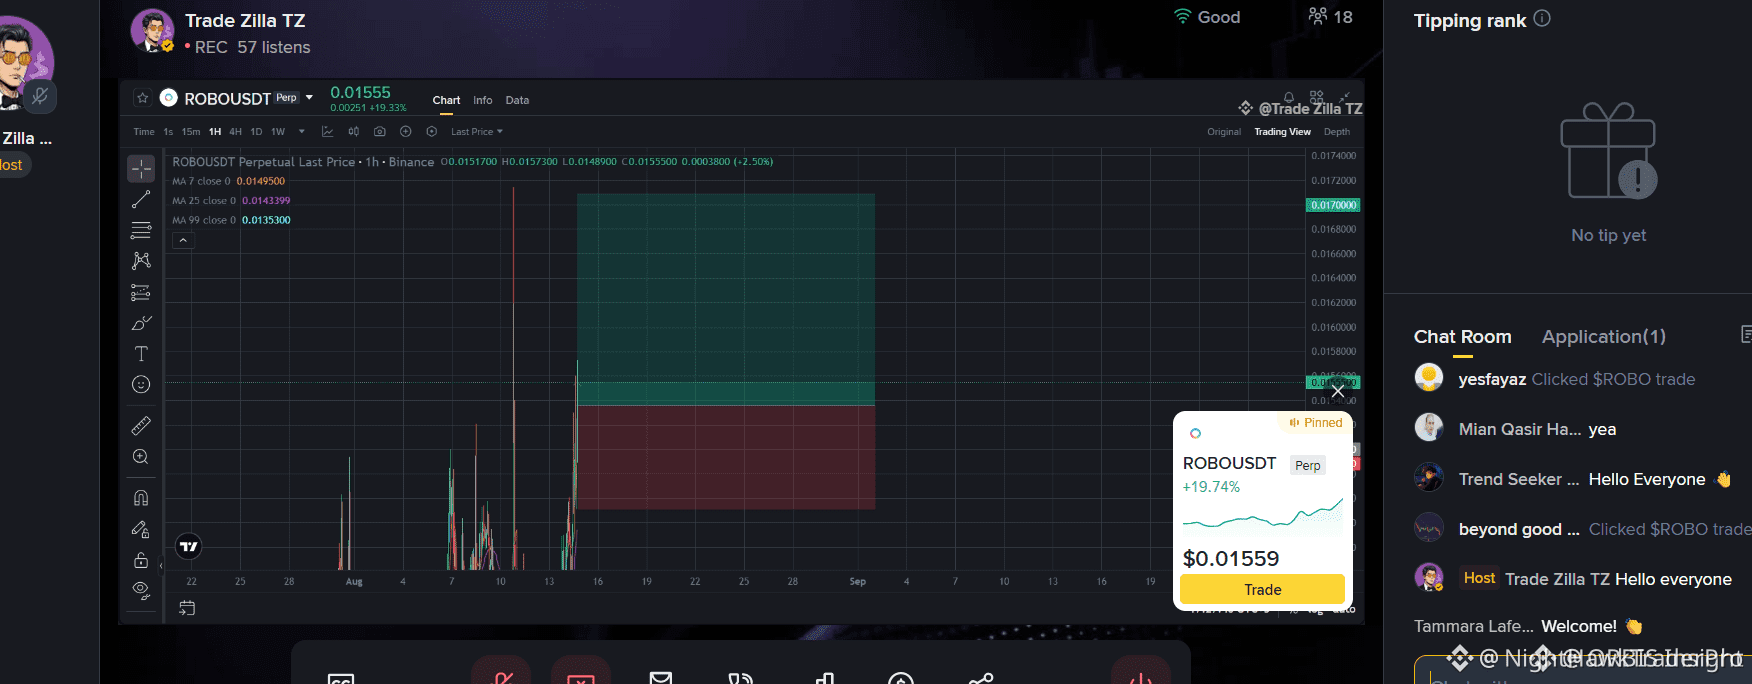The width and height of the screenshot is (1752, 684).
Task: Toggle magnet mode
Action: 141,498
